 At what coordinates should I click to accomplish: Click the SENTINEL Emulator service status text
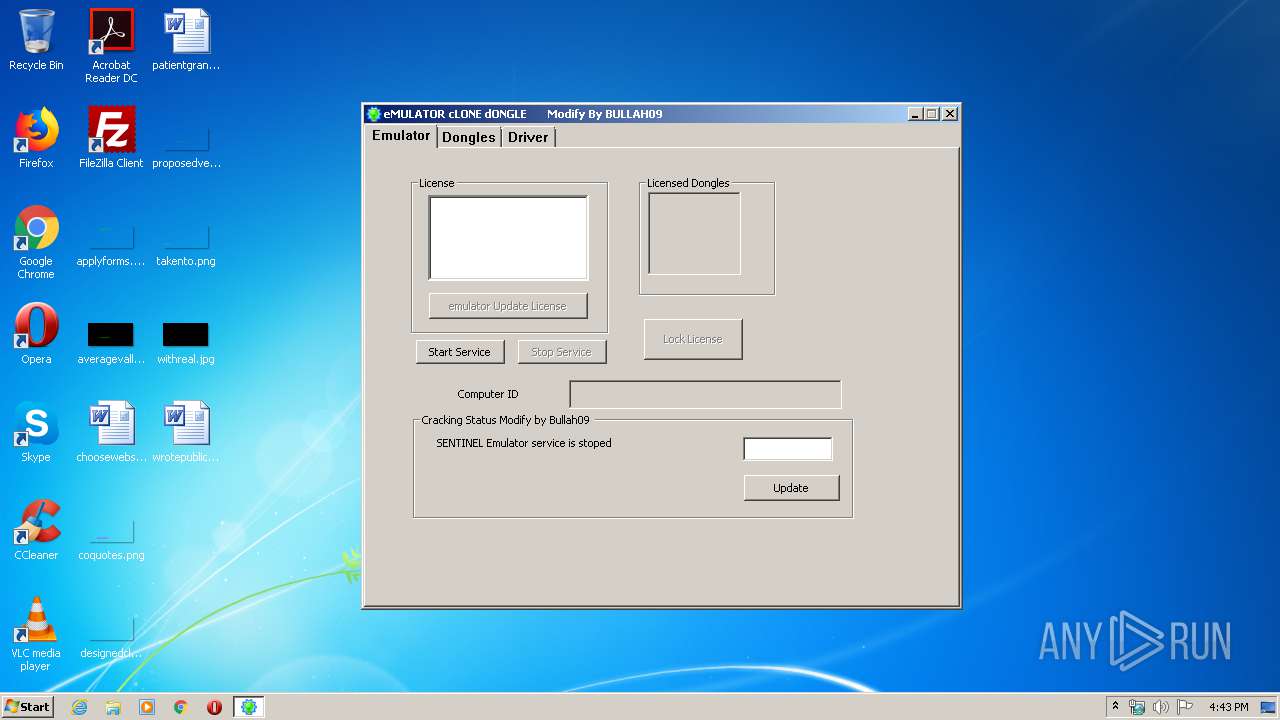524,443
